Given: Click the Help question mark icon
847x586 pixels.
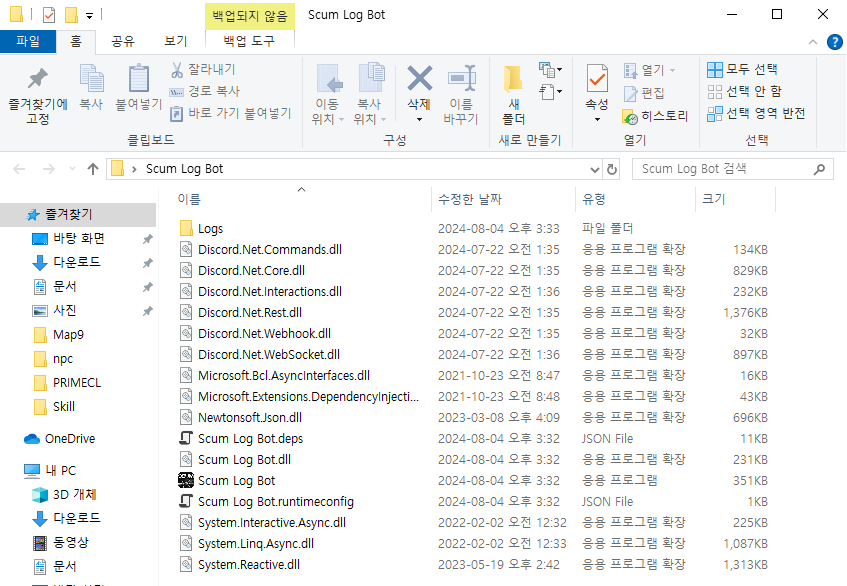Looking at the screenshot, I should [x=835, y=42].
